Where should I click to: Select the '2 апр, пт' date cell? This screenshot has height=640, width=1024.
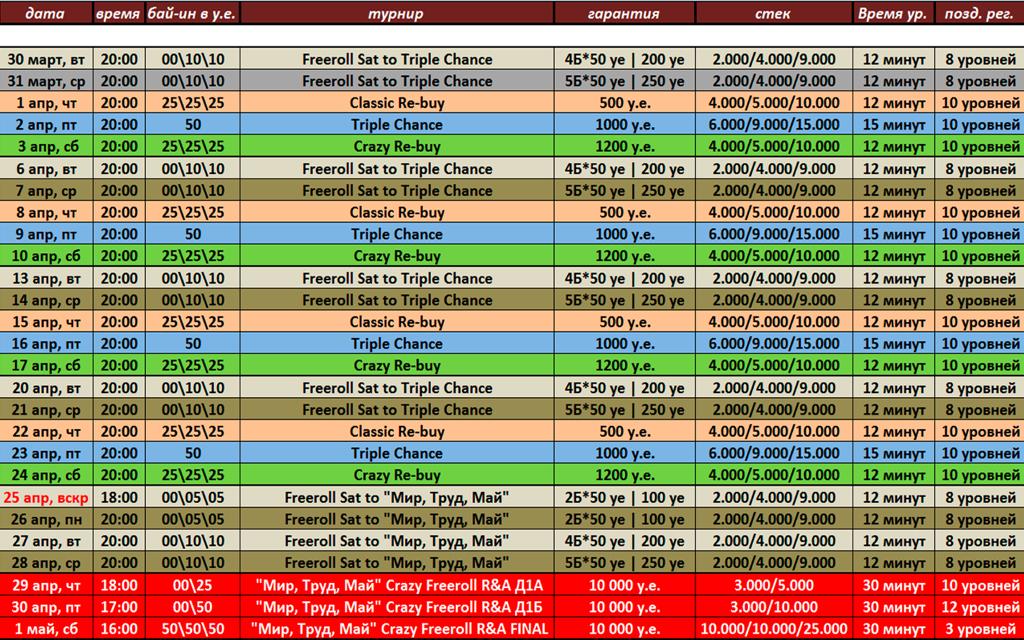pos(46,125)
